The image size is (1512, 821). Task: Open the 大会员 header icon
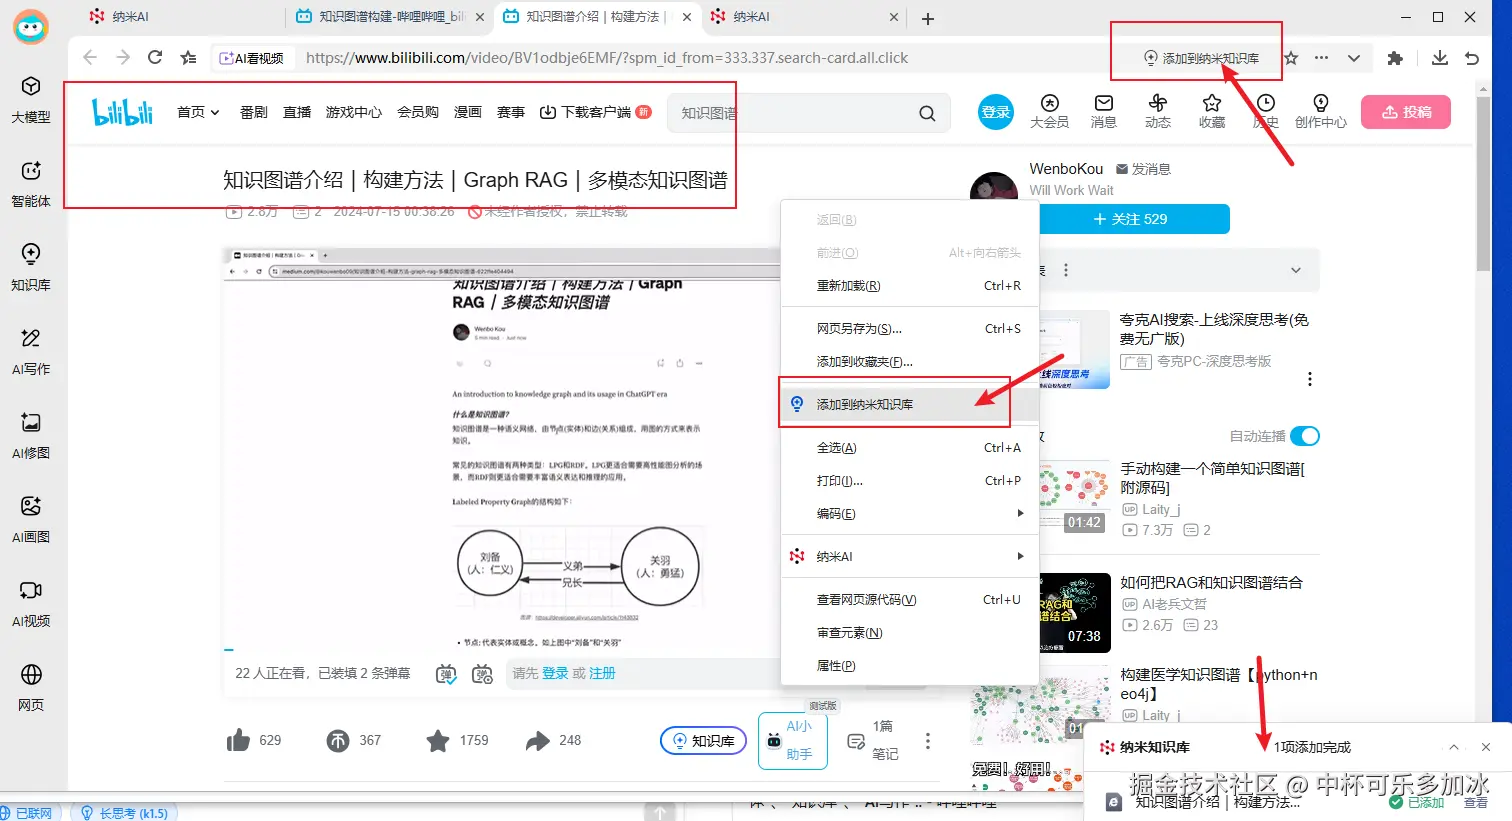click(1049, 111)
